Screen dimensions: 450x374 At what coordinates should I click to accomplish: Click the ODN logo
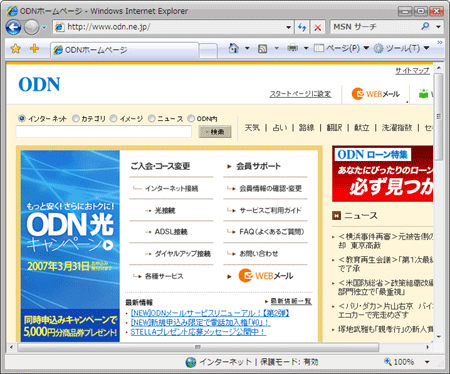(39, 84)
